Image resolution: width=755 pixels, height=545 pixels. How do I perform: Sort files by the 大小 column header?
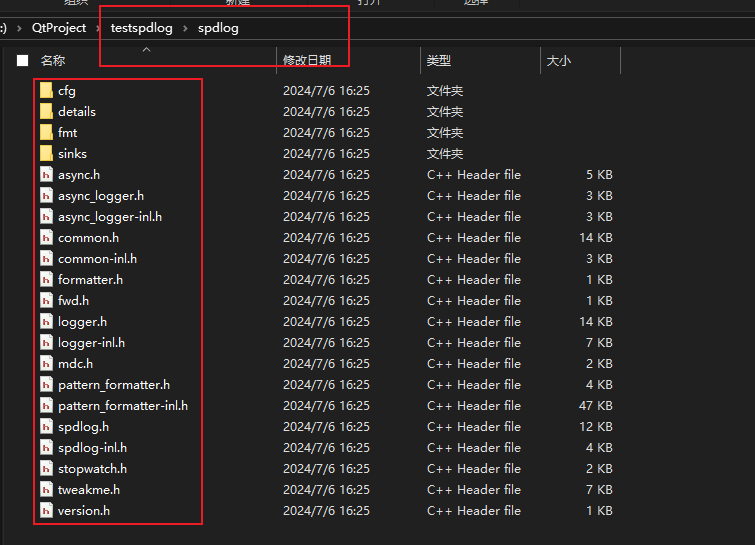559,60
